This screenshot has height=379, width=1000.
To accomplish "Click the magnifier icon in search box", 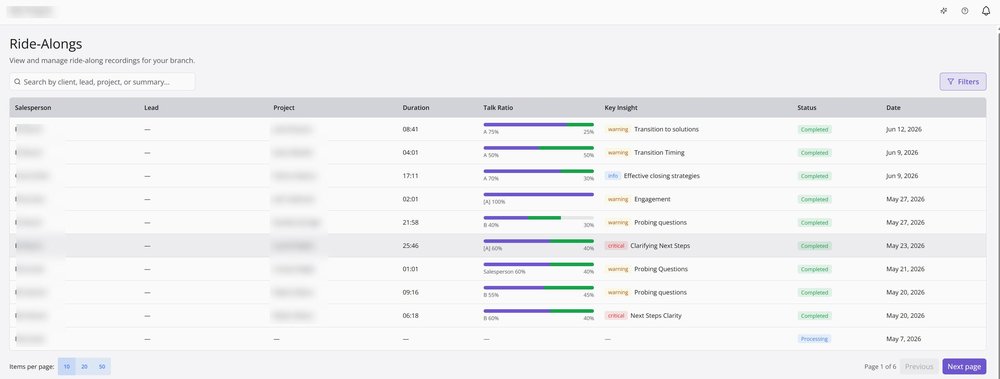I will point(17,82).
